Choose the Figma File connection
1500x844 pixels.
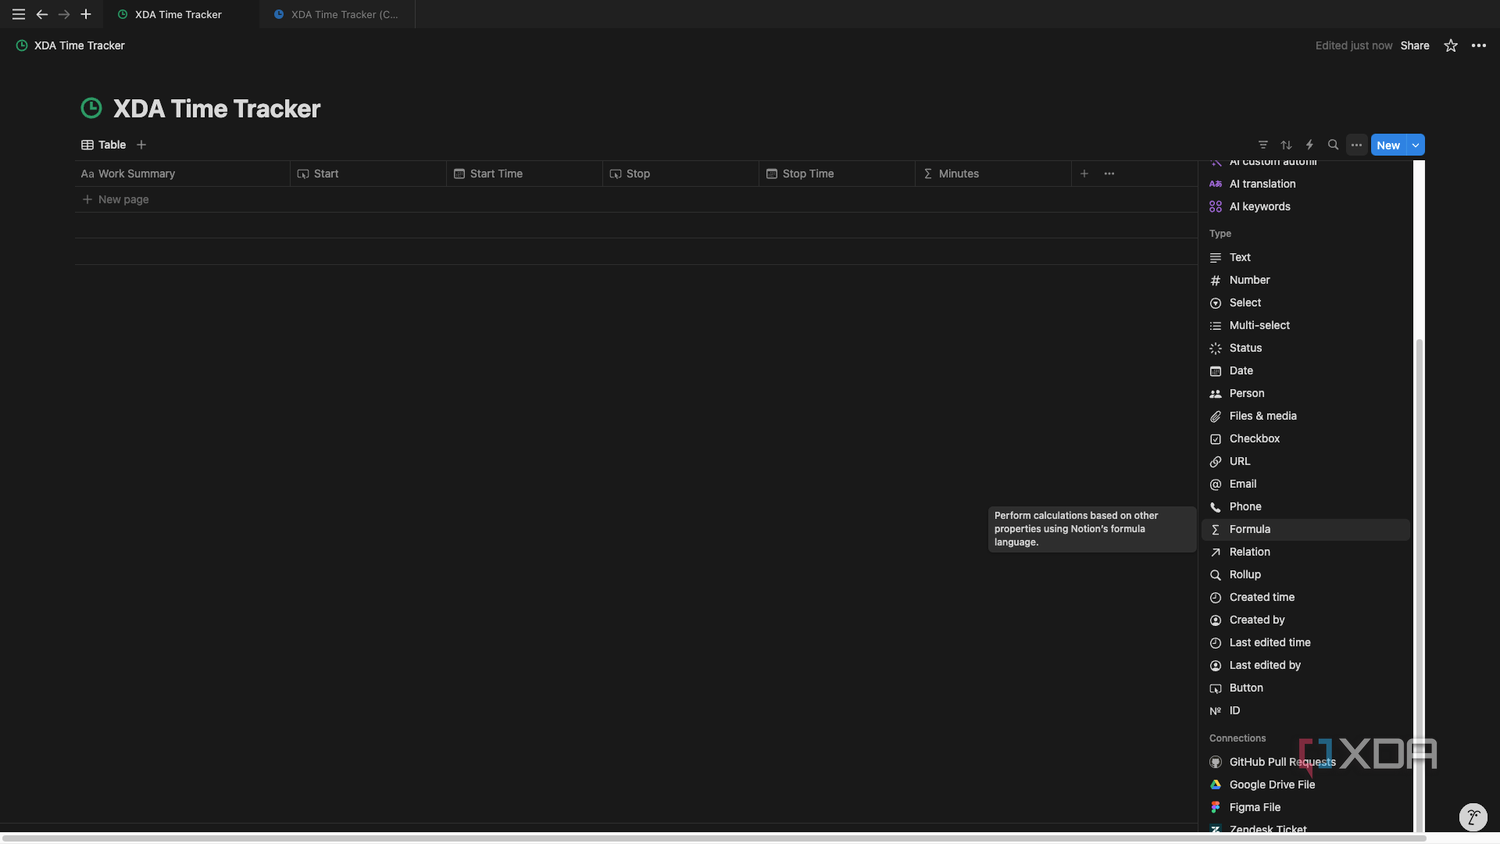[x=1305, y=808]
